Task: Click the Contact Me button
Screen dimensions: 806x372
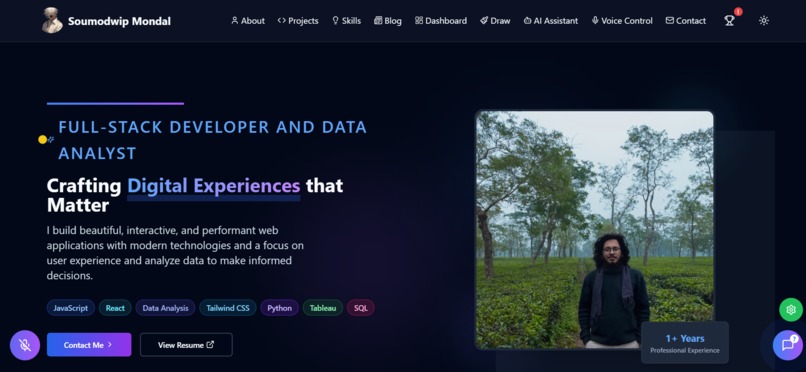Action: tap(89, 345)
